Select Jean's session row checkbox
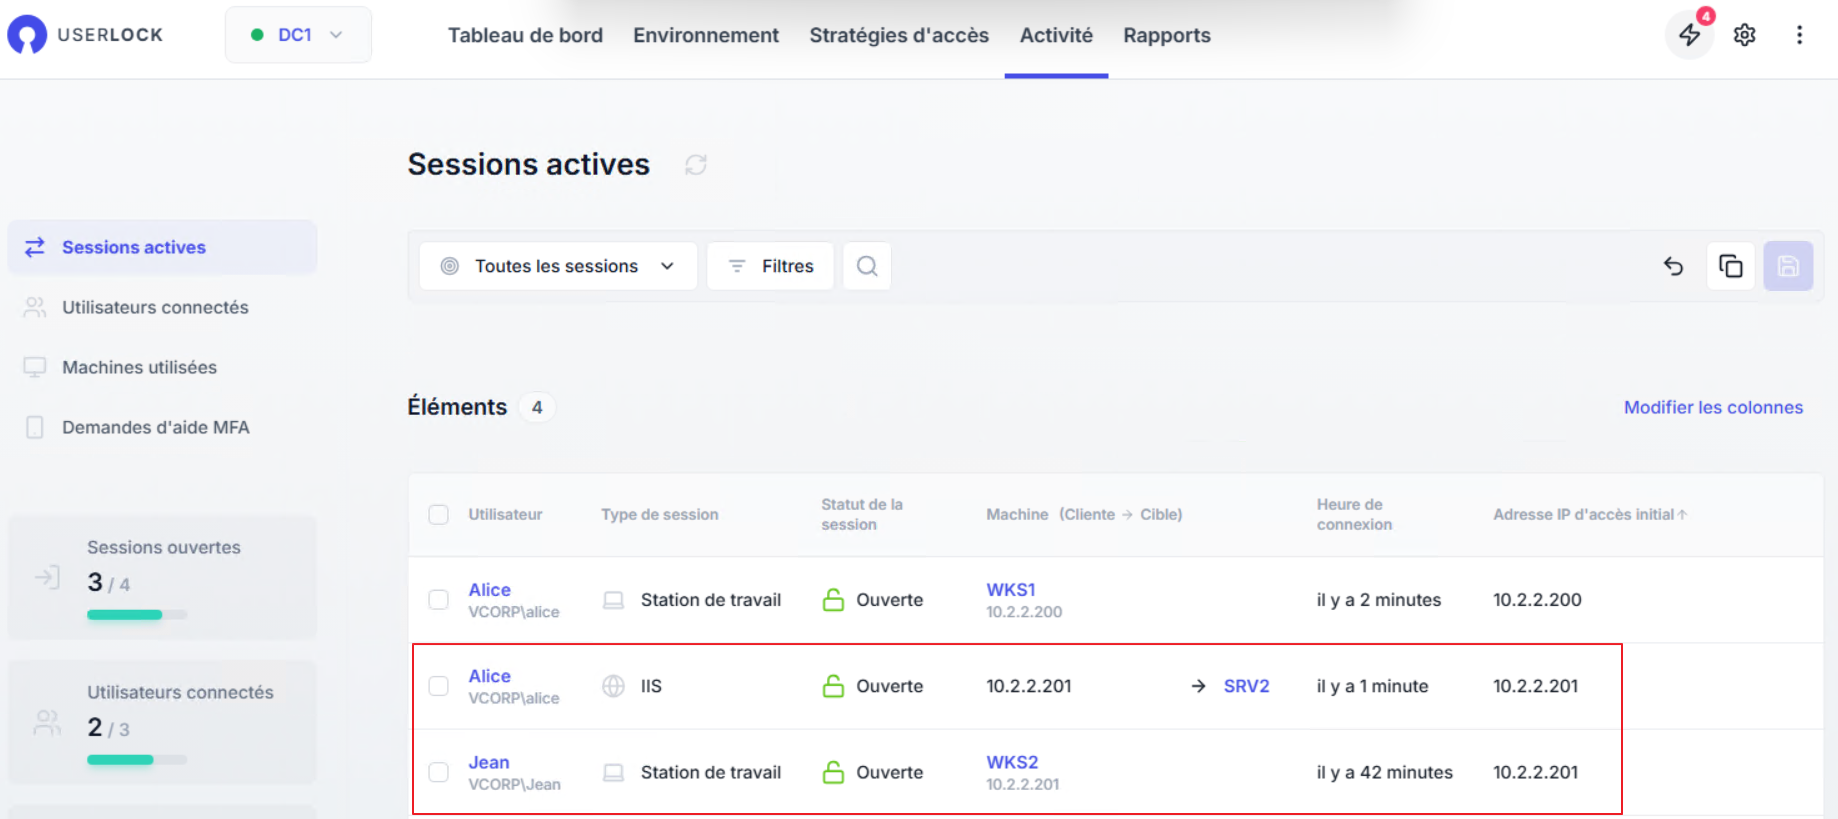The image size is (1838, 819). 438,772
